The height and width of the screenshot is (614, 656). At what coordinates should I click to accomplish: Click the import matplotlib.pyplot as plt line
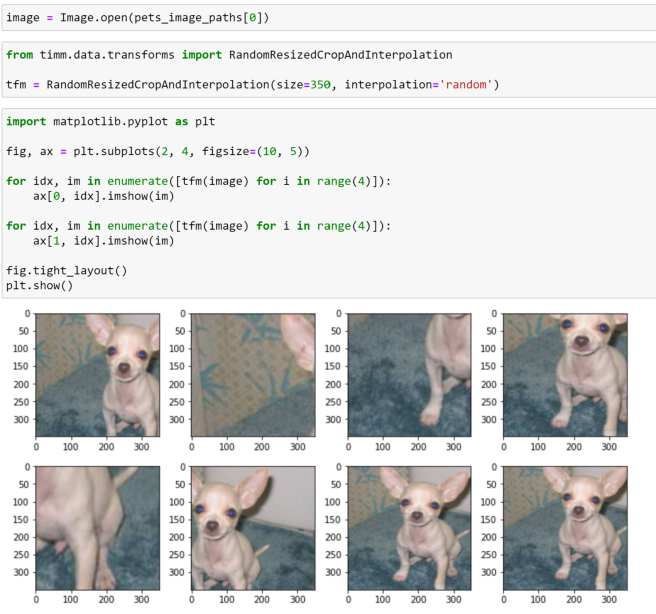110,122
